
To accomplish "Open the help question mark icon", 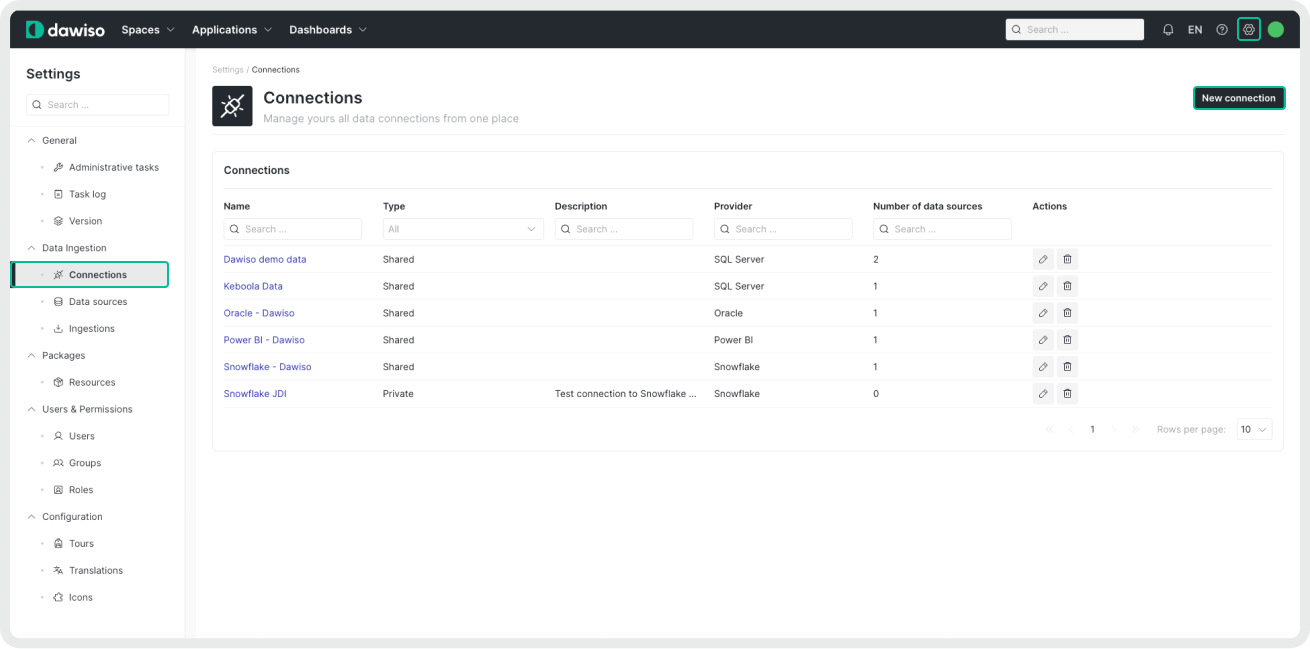I will [1222, 30].
